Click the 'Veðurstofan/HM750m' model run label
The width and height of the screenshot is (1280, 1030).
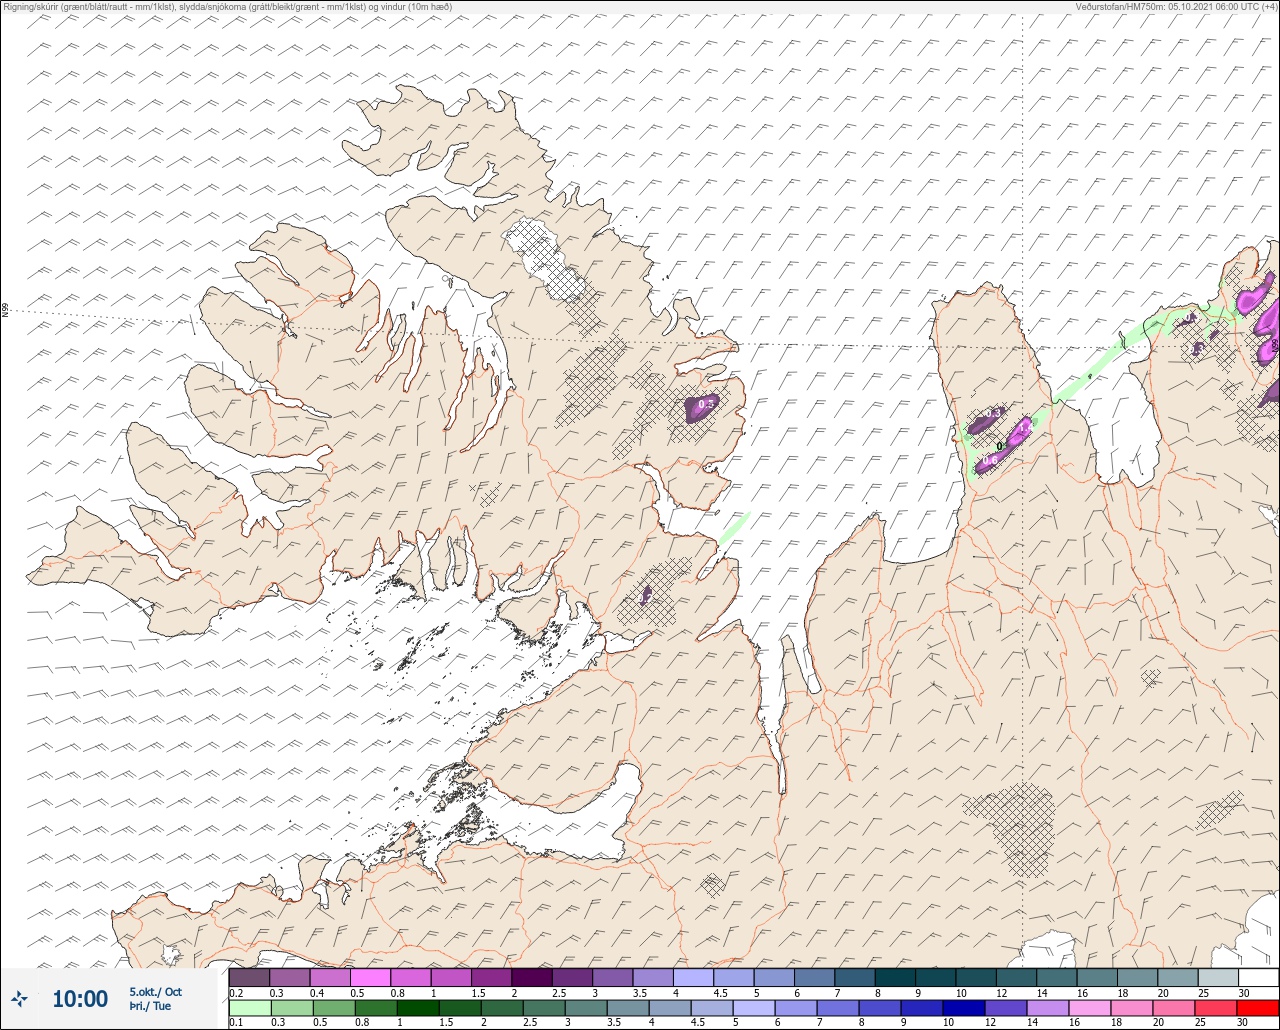coord(1176,6)
